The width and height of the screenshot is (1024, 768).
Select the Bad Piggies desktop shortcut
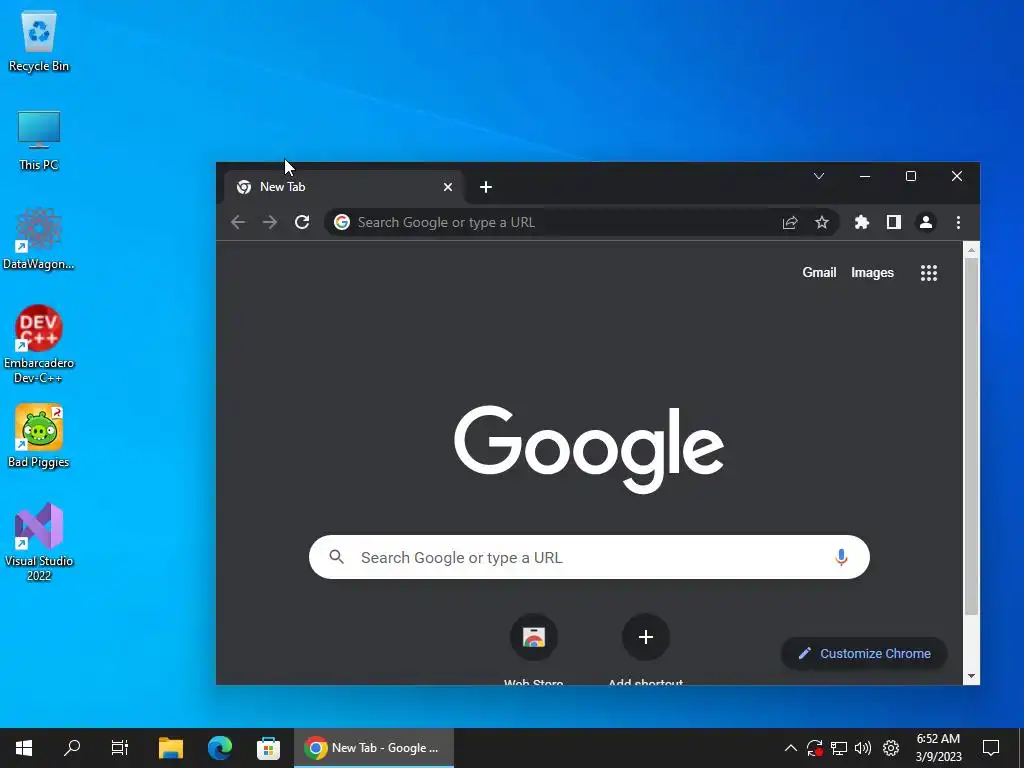[39, 436]
